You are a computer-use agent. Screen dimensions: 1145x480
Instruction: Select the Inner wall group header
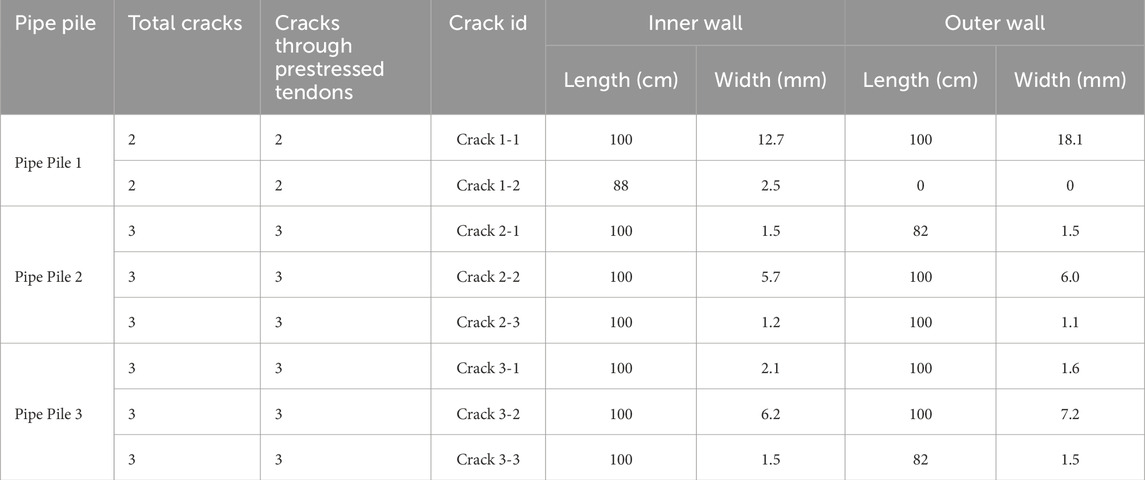click(x=695, y=23)
